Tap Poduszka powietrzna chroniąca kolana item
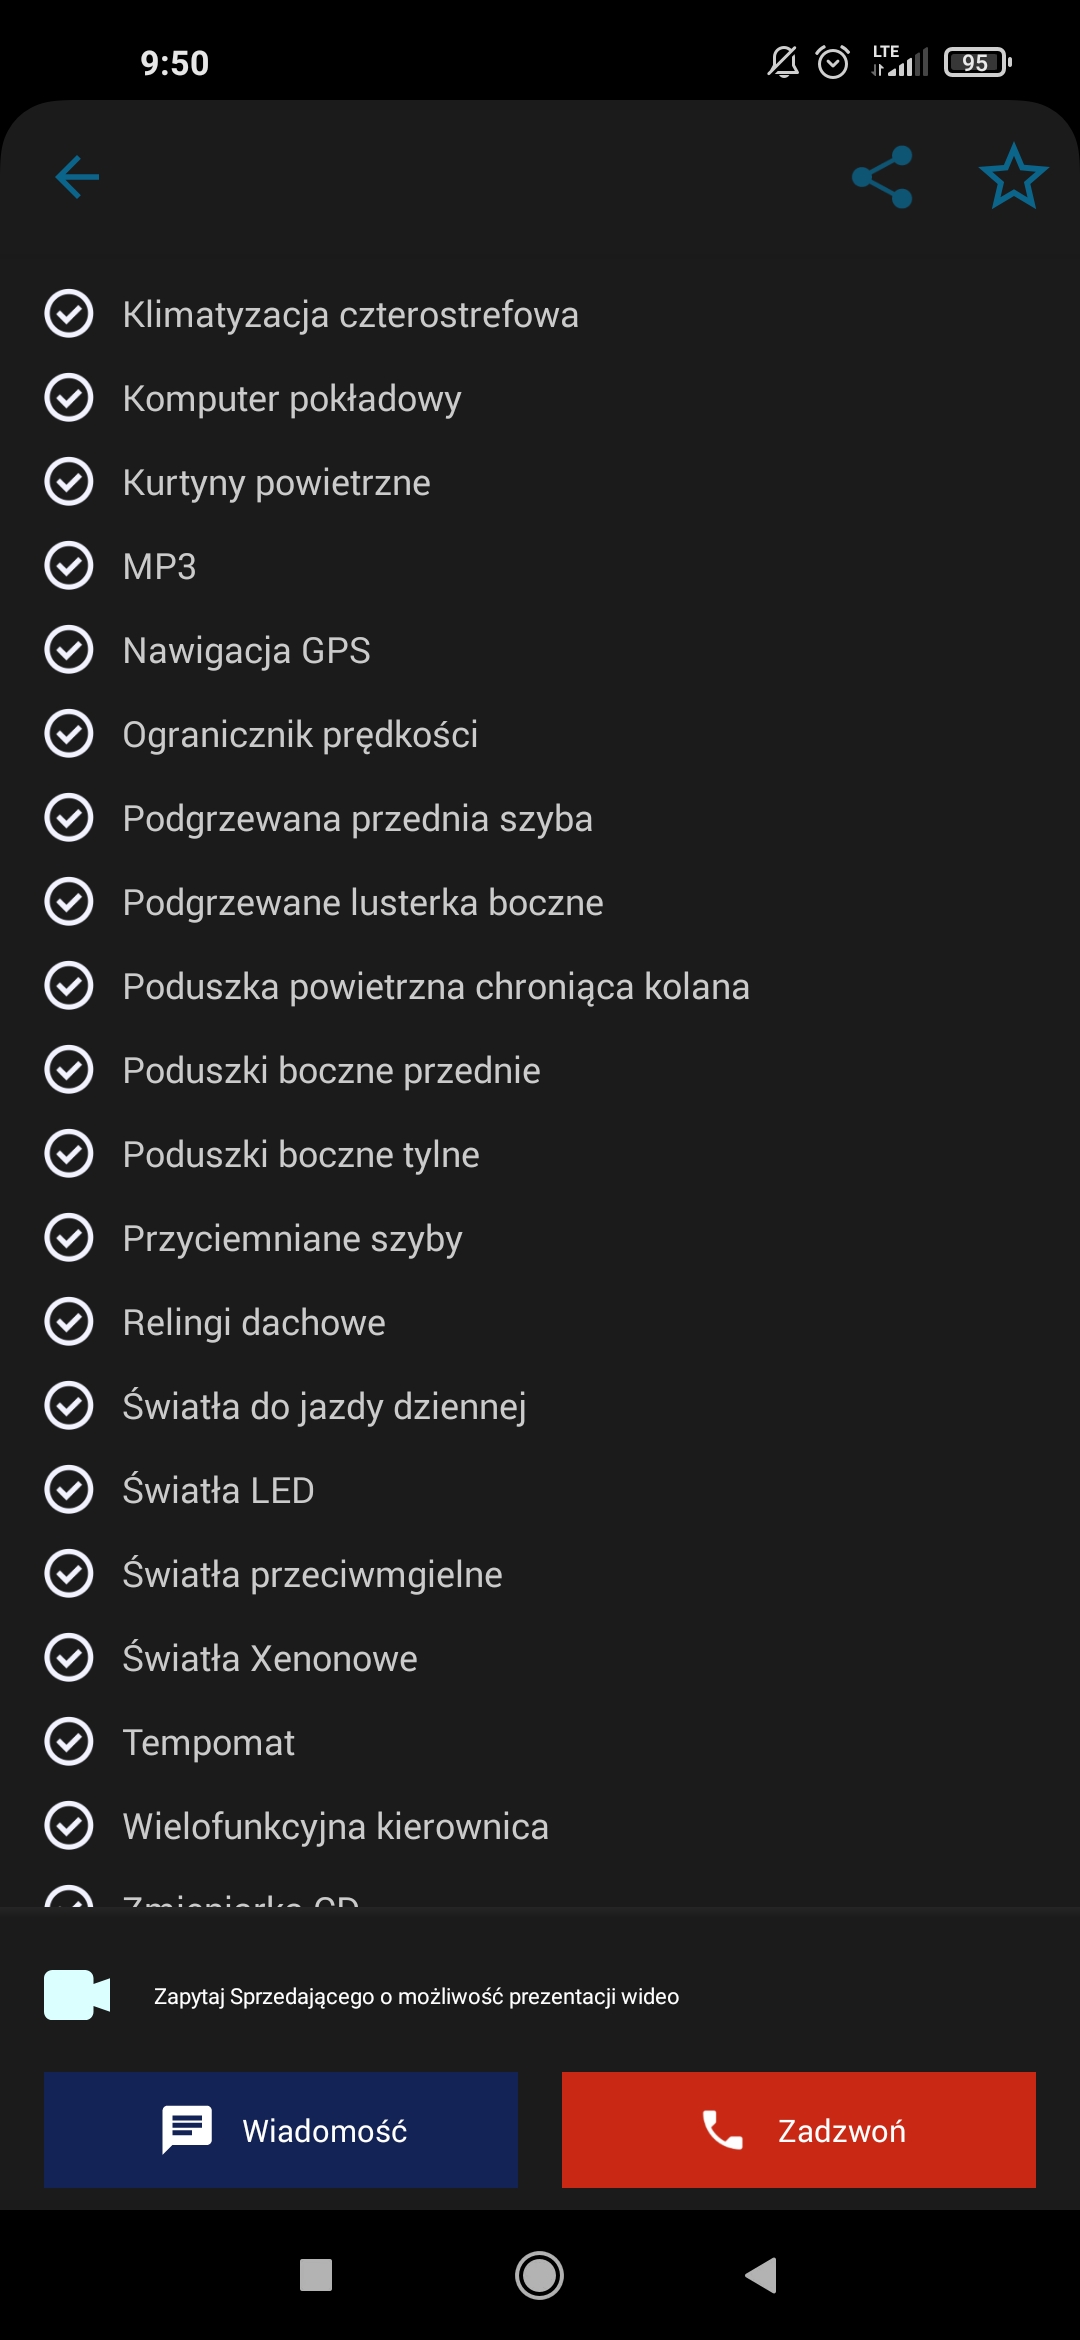1080x2340 pixels. click(435, 987)
